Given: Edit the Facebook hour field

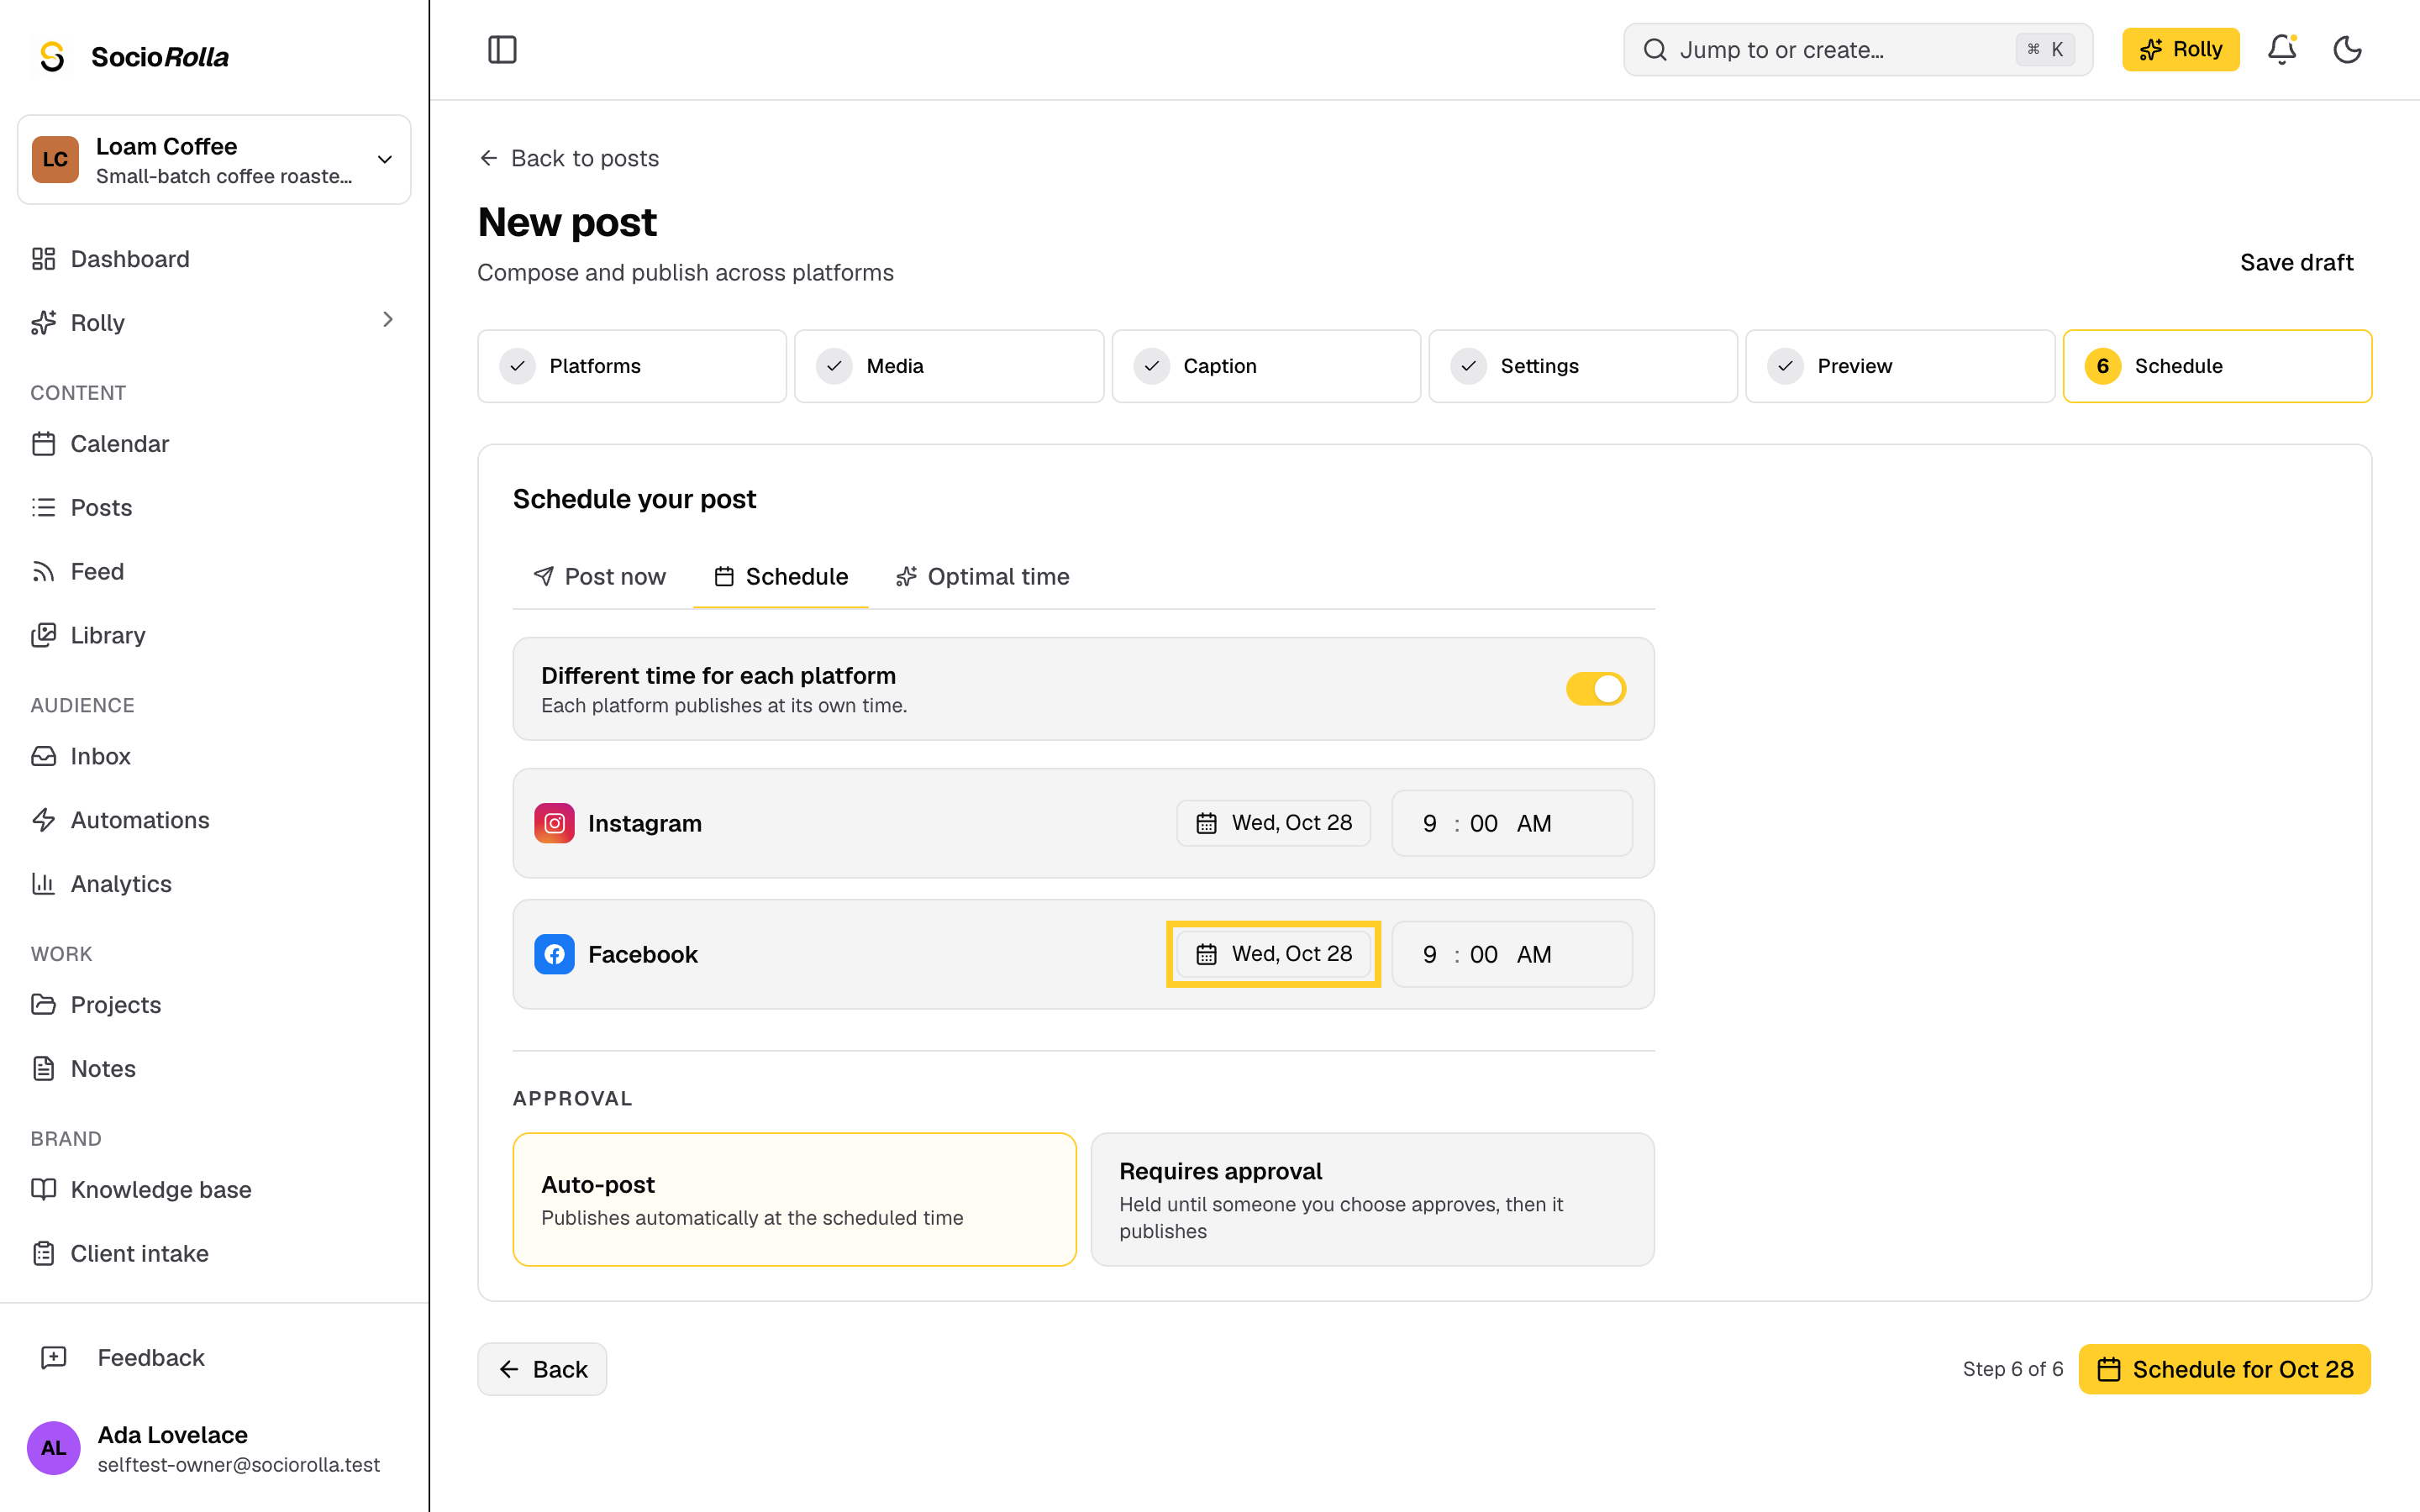Looking at the screenshot, I should (x=1429, y=954).
